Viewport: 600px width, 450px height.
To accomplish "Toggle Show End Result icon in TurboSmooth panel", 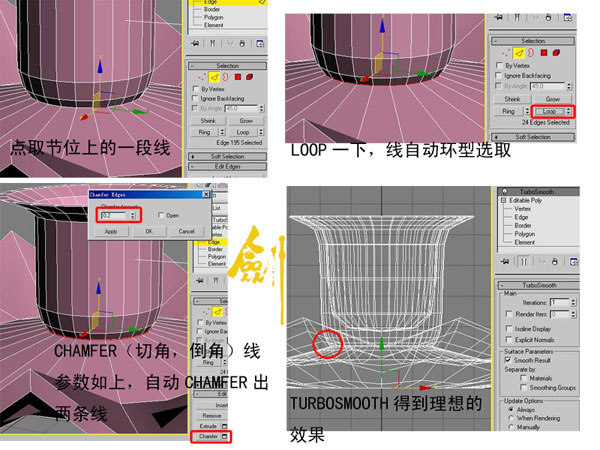I will 523,262.
